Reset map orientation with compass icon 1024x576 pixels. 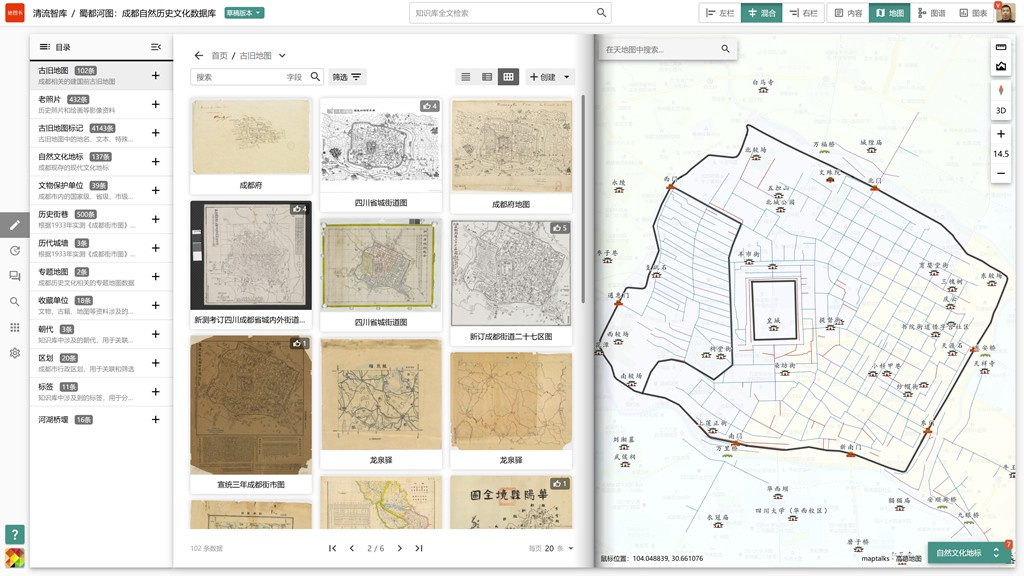[1001, 91]
